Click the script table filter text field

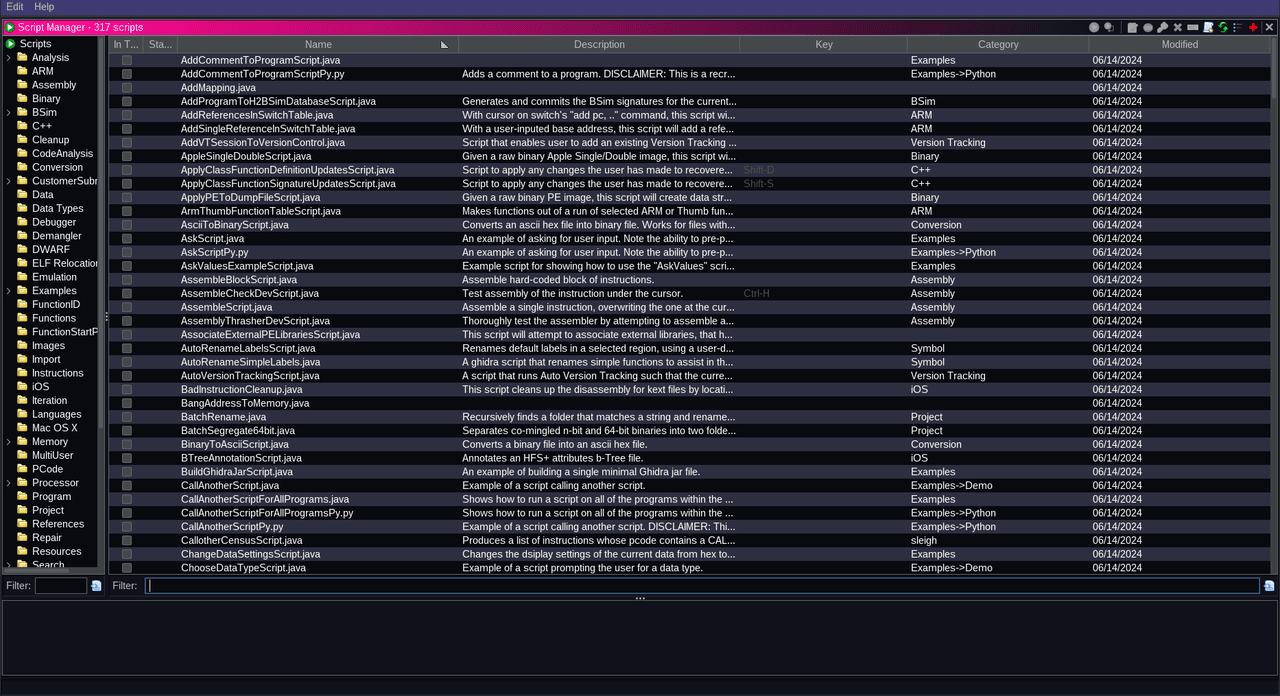tap(700, 586)
